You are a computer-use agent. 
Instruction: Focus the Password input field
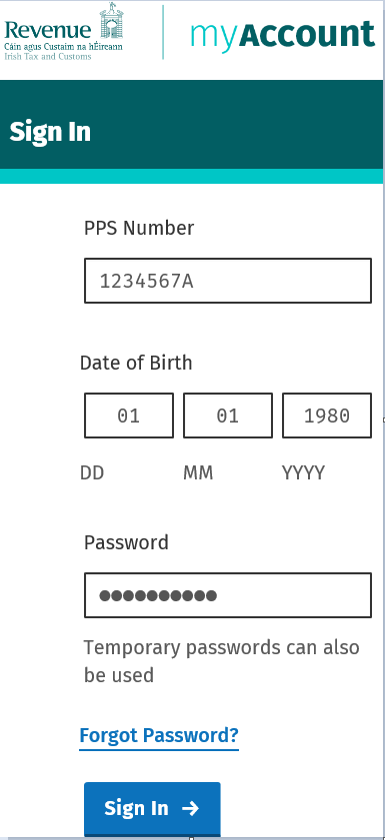(228, 595)
